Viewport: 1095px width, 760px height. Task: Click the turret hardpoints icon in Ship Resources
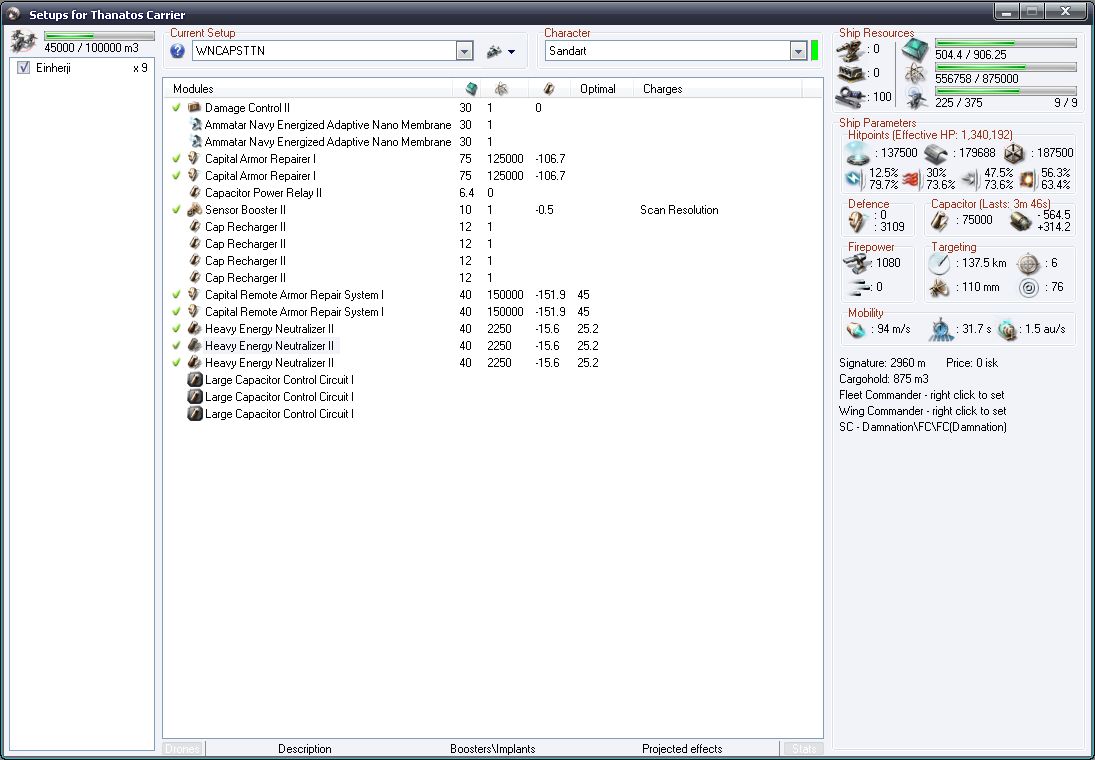coord(850,50)
